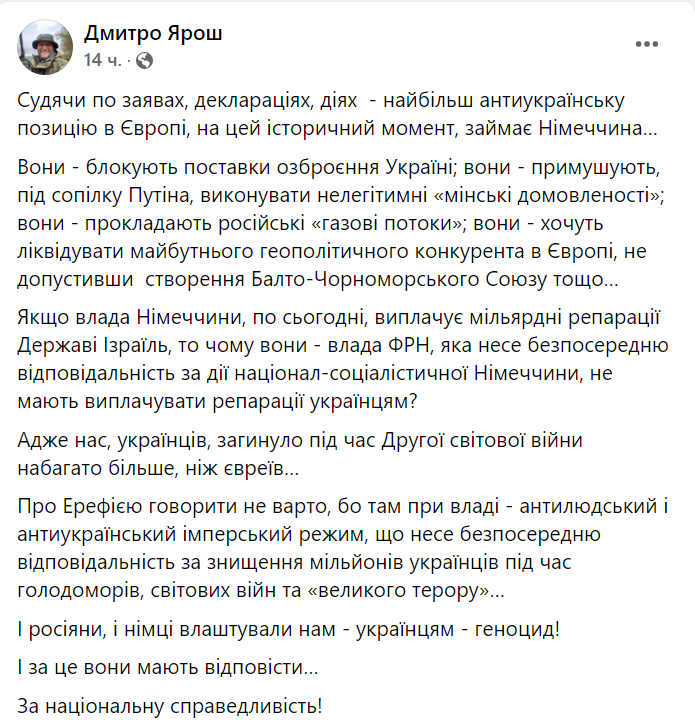
Task: Click the closing line "За національну справедливість!"
Action: tap(170, 706)
